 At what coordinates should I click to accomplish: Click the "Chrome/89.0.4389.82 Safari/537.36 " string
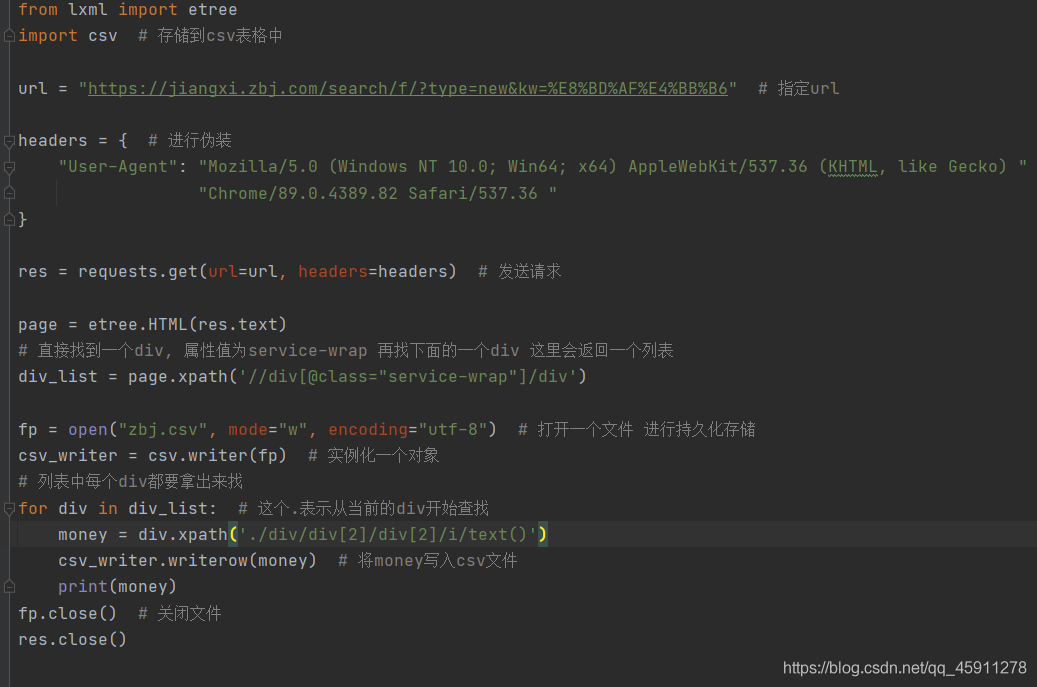[378, 193]
